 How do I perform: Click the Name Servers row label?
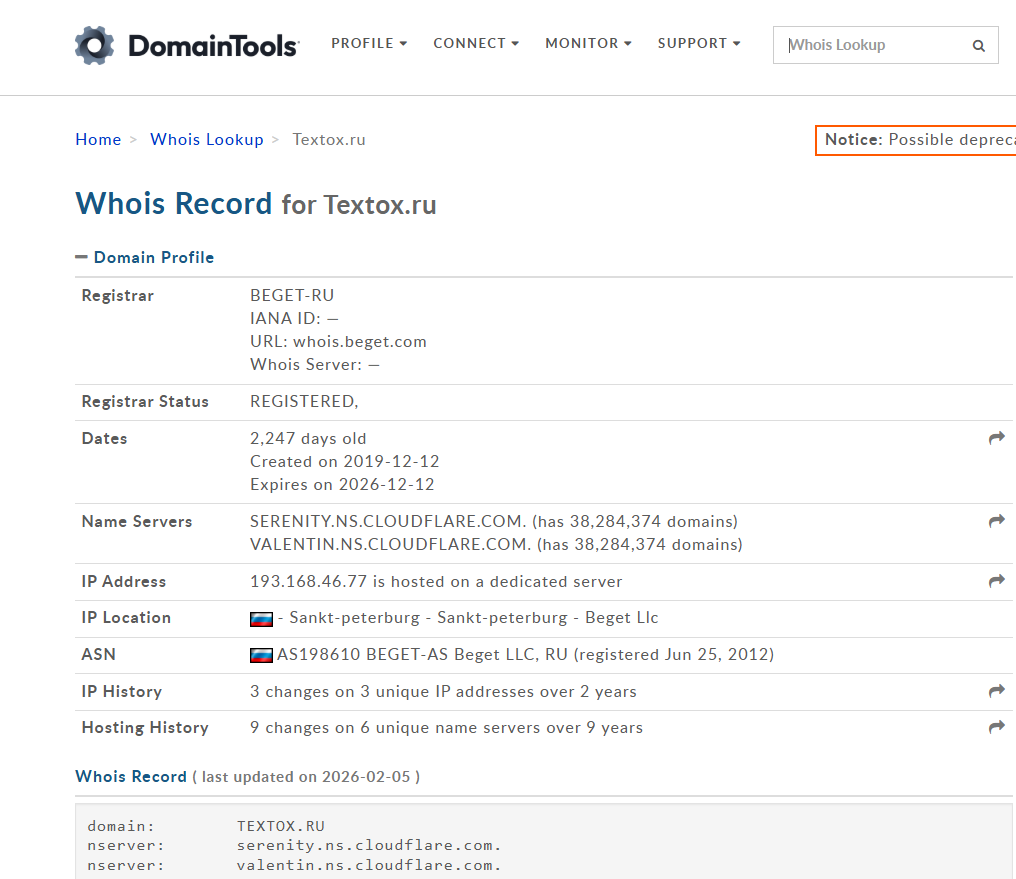[x=137, y=521]
